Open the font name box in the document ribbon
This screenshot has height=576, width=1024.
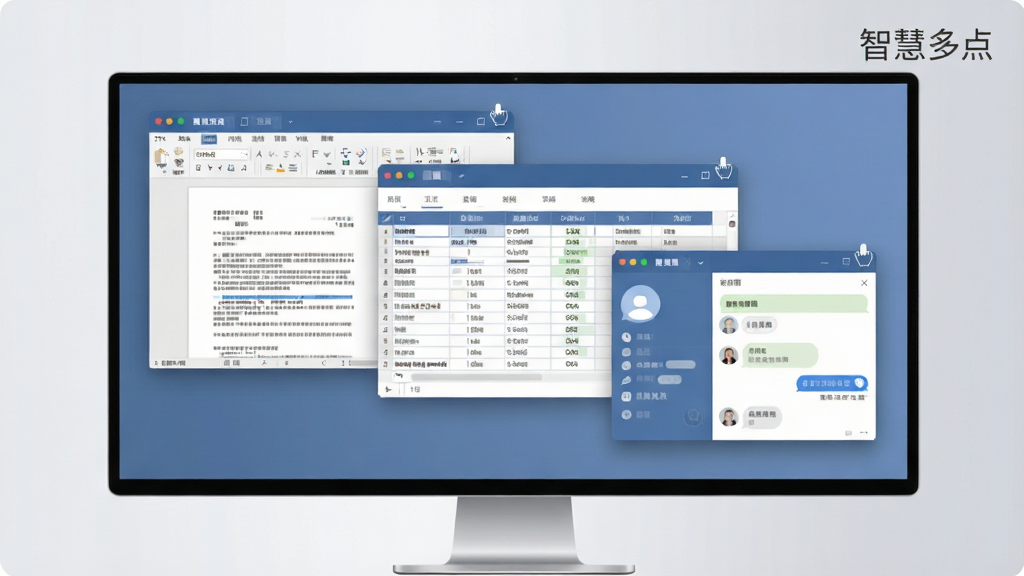221,154
